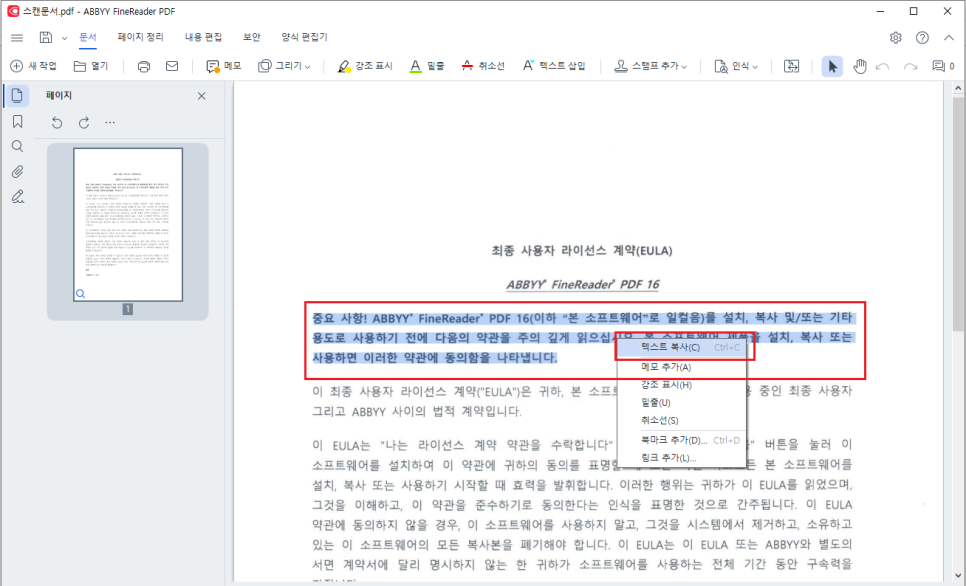This screenshot has width=966, height=586.
Task: Start a 새 작업 new task
Action: [34, 66]
